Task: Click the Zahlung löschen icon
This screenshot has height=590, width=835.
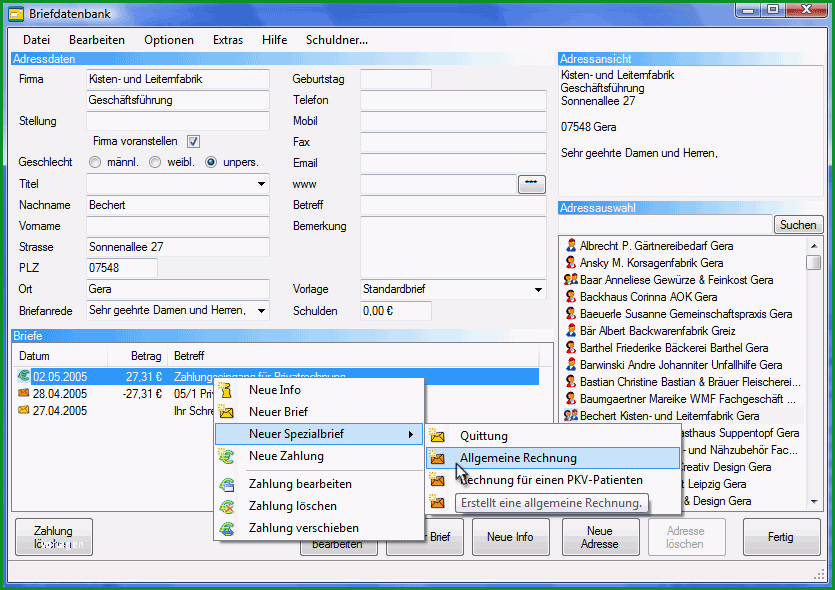Action: click(x=227, y=506)
